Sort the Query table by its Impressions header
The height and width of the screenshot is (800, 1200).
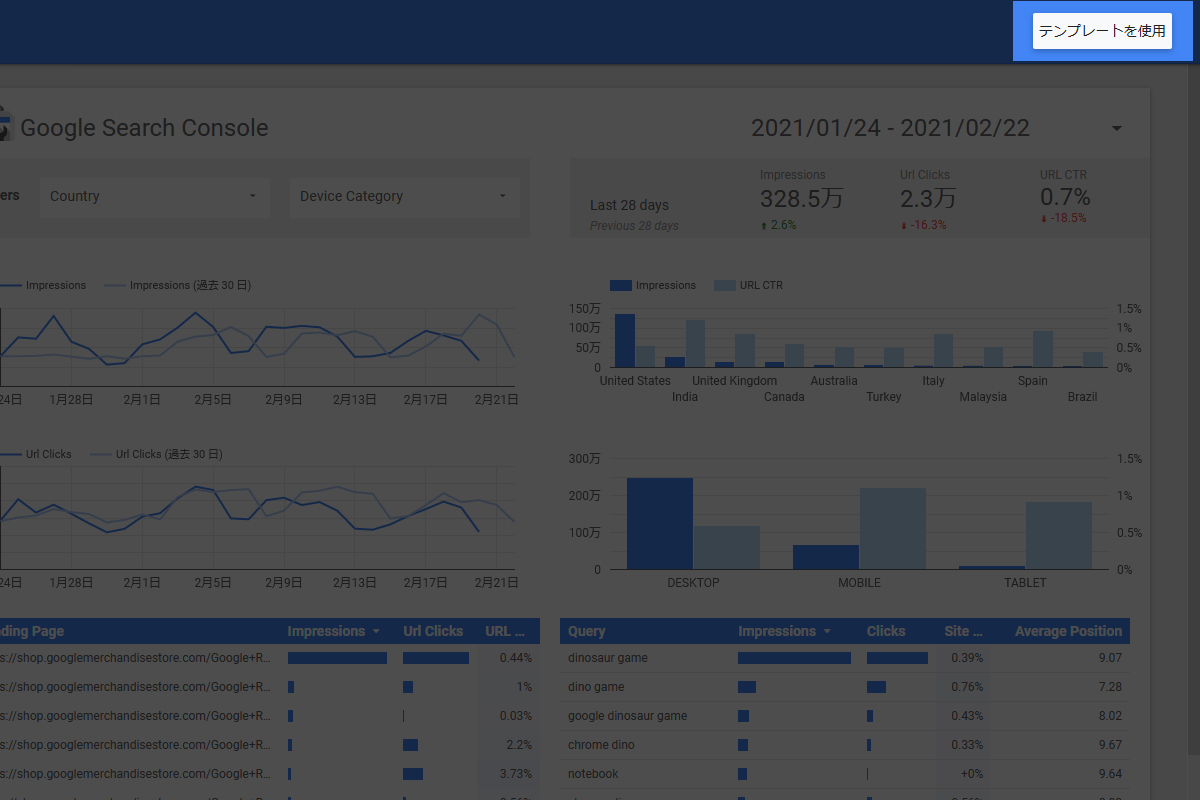pyautogui.click(x=784, y=631)
